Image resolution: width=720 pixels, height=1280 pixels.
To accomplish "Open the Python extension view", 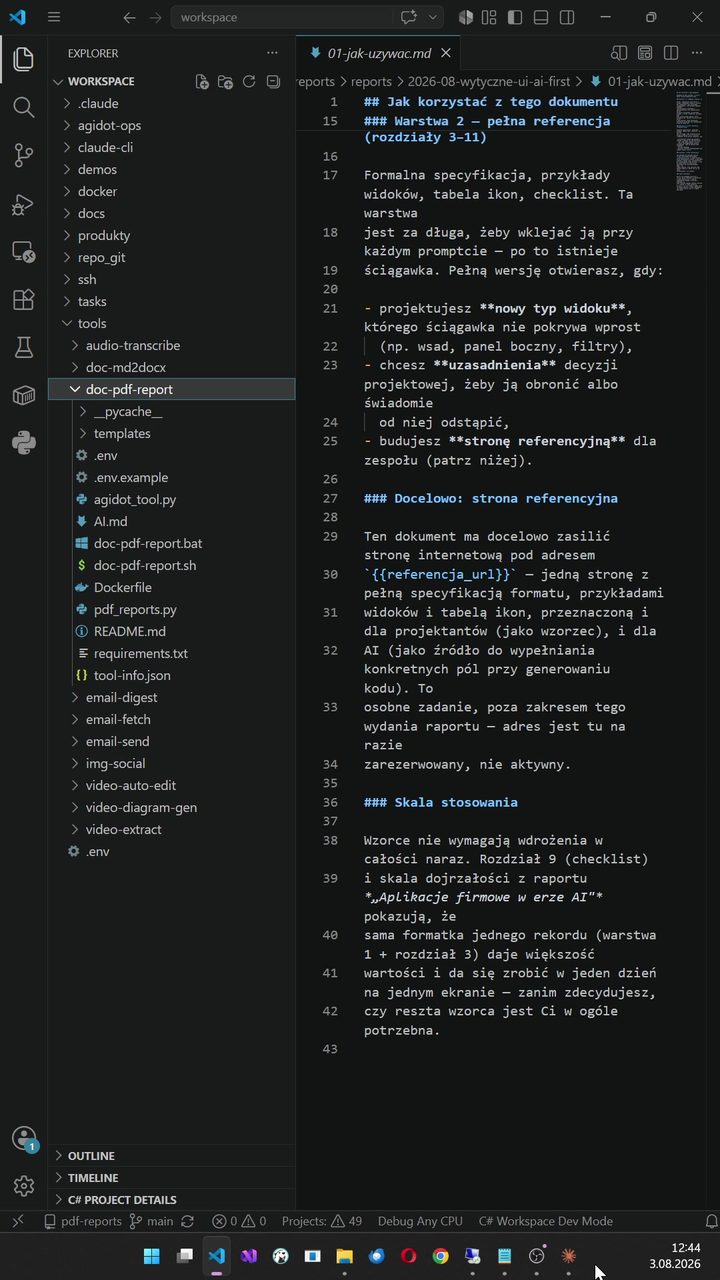I will (23, 443).
